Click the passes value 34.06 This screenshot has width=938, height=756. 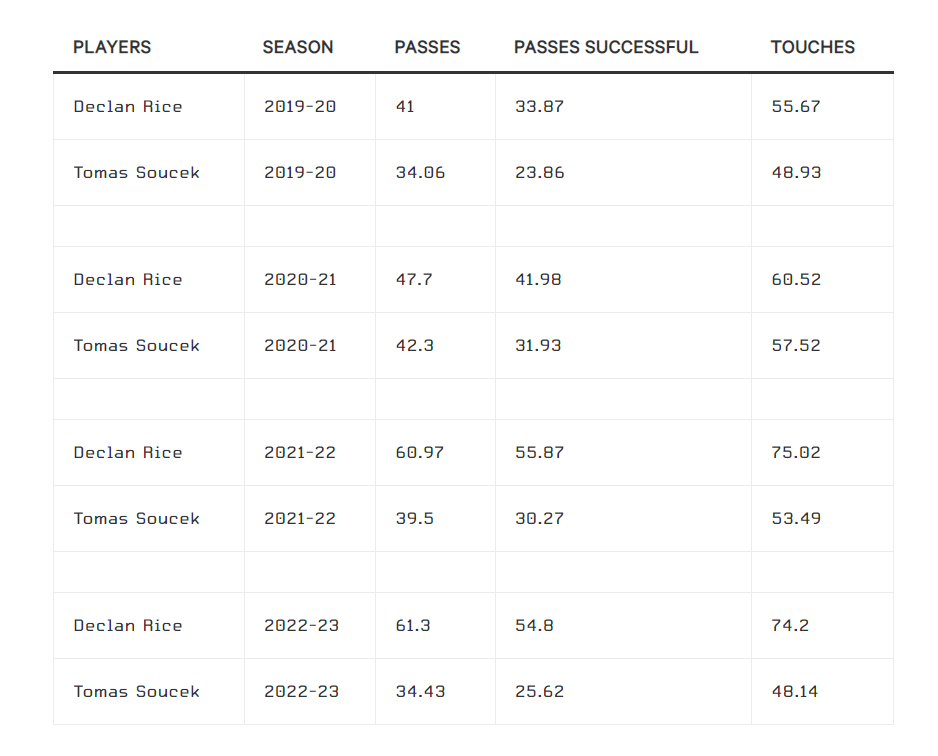pyautogui.click(x=420, y=172)
